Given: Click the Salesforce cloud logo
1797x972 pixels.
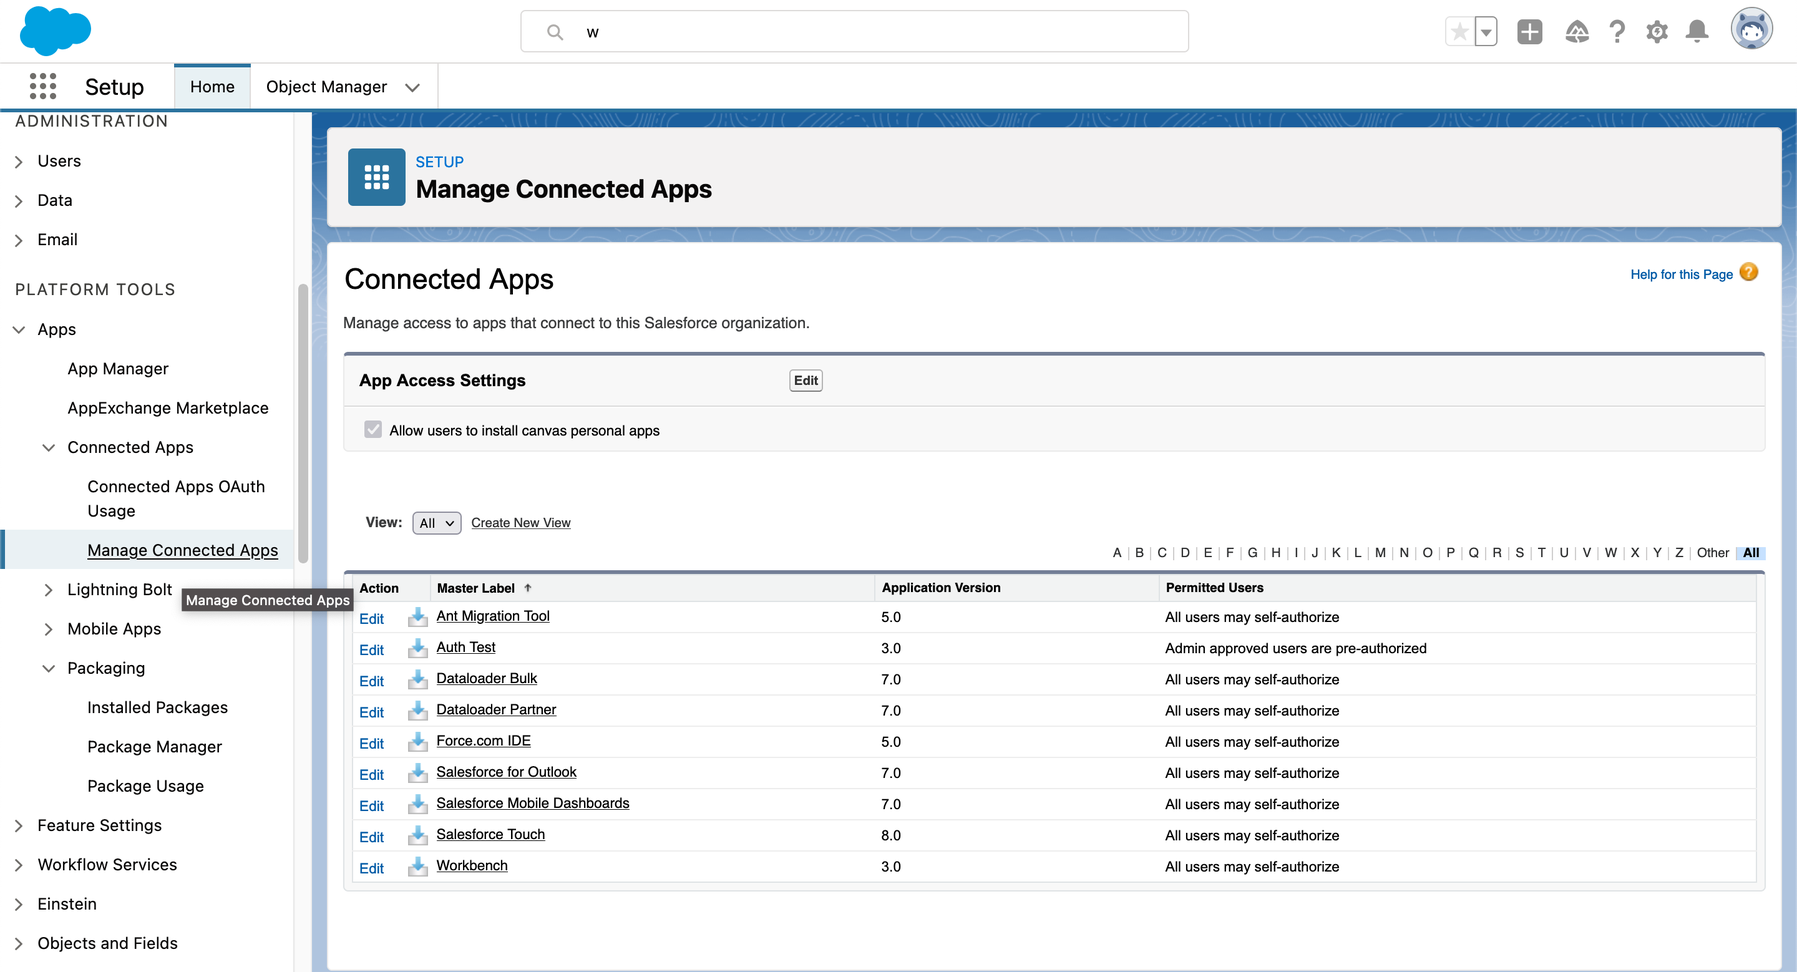Looking at the screenshot, I should point(55,30).
